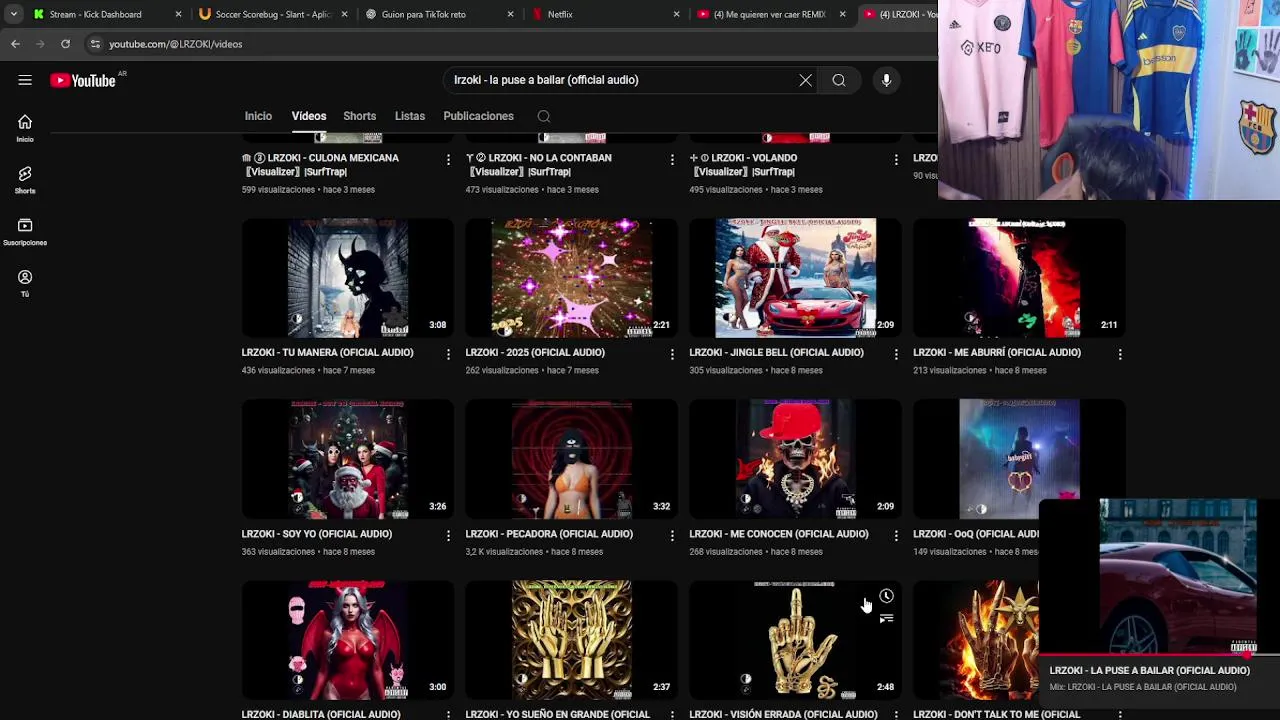Seek on miniplayer red progress bar
Screen dimensions: 1280x720
1160,656
